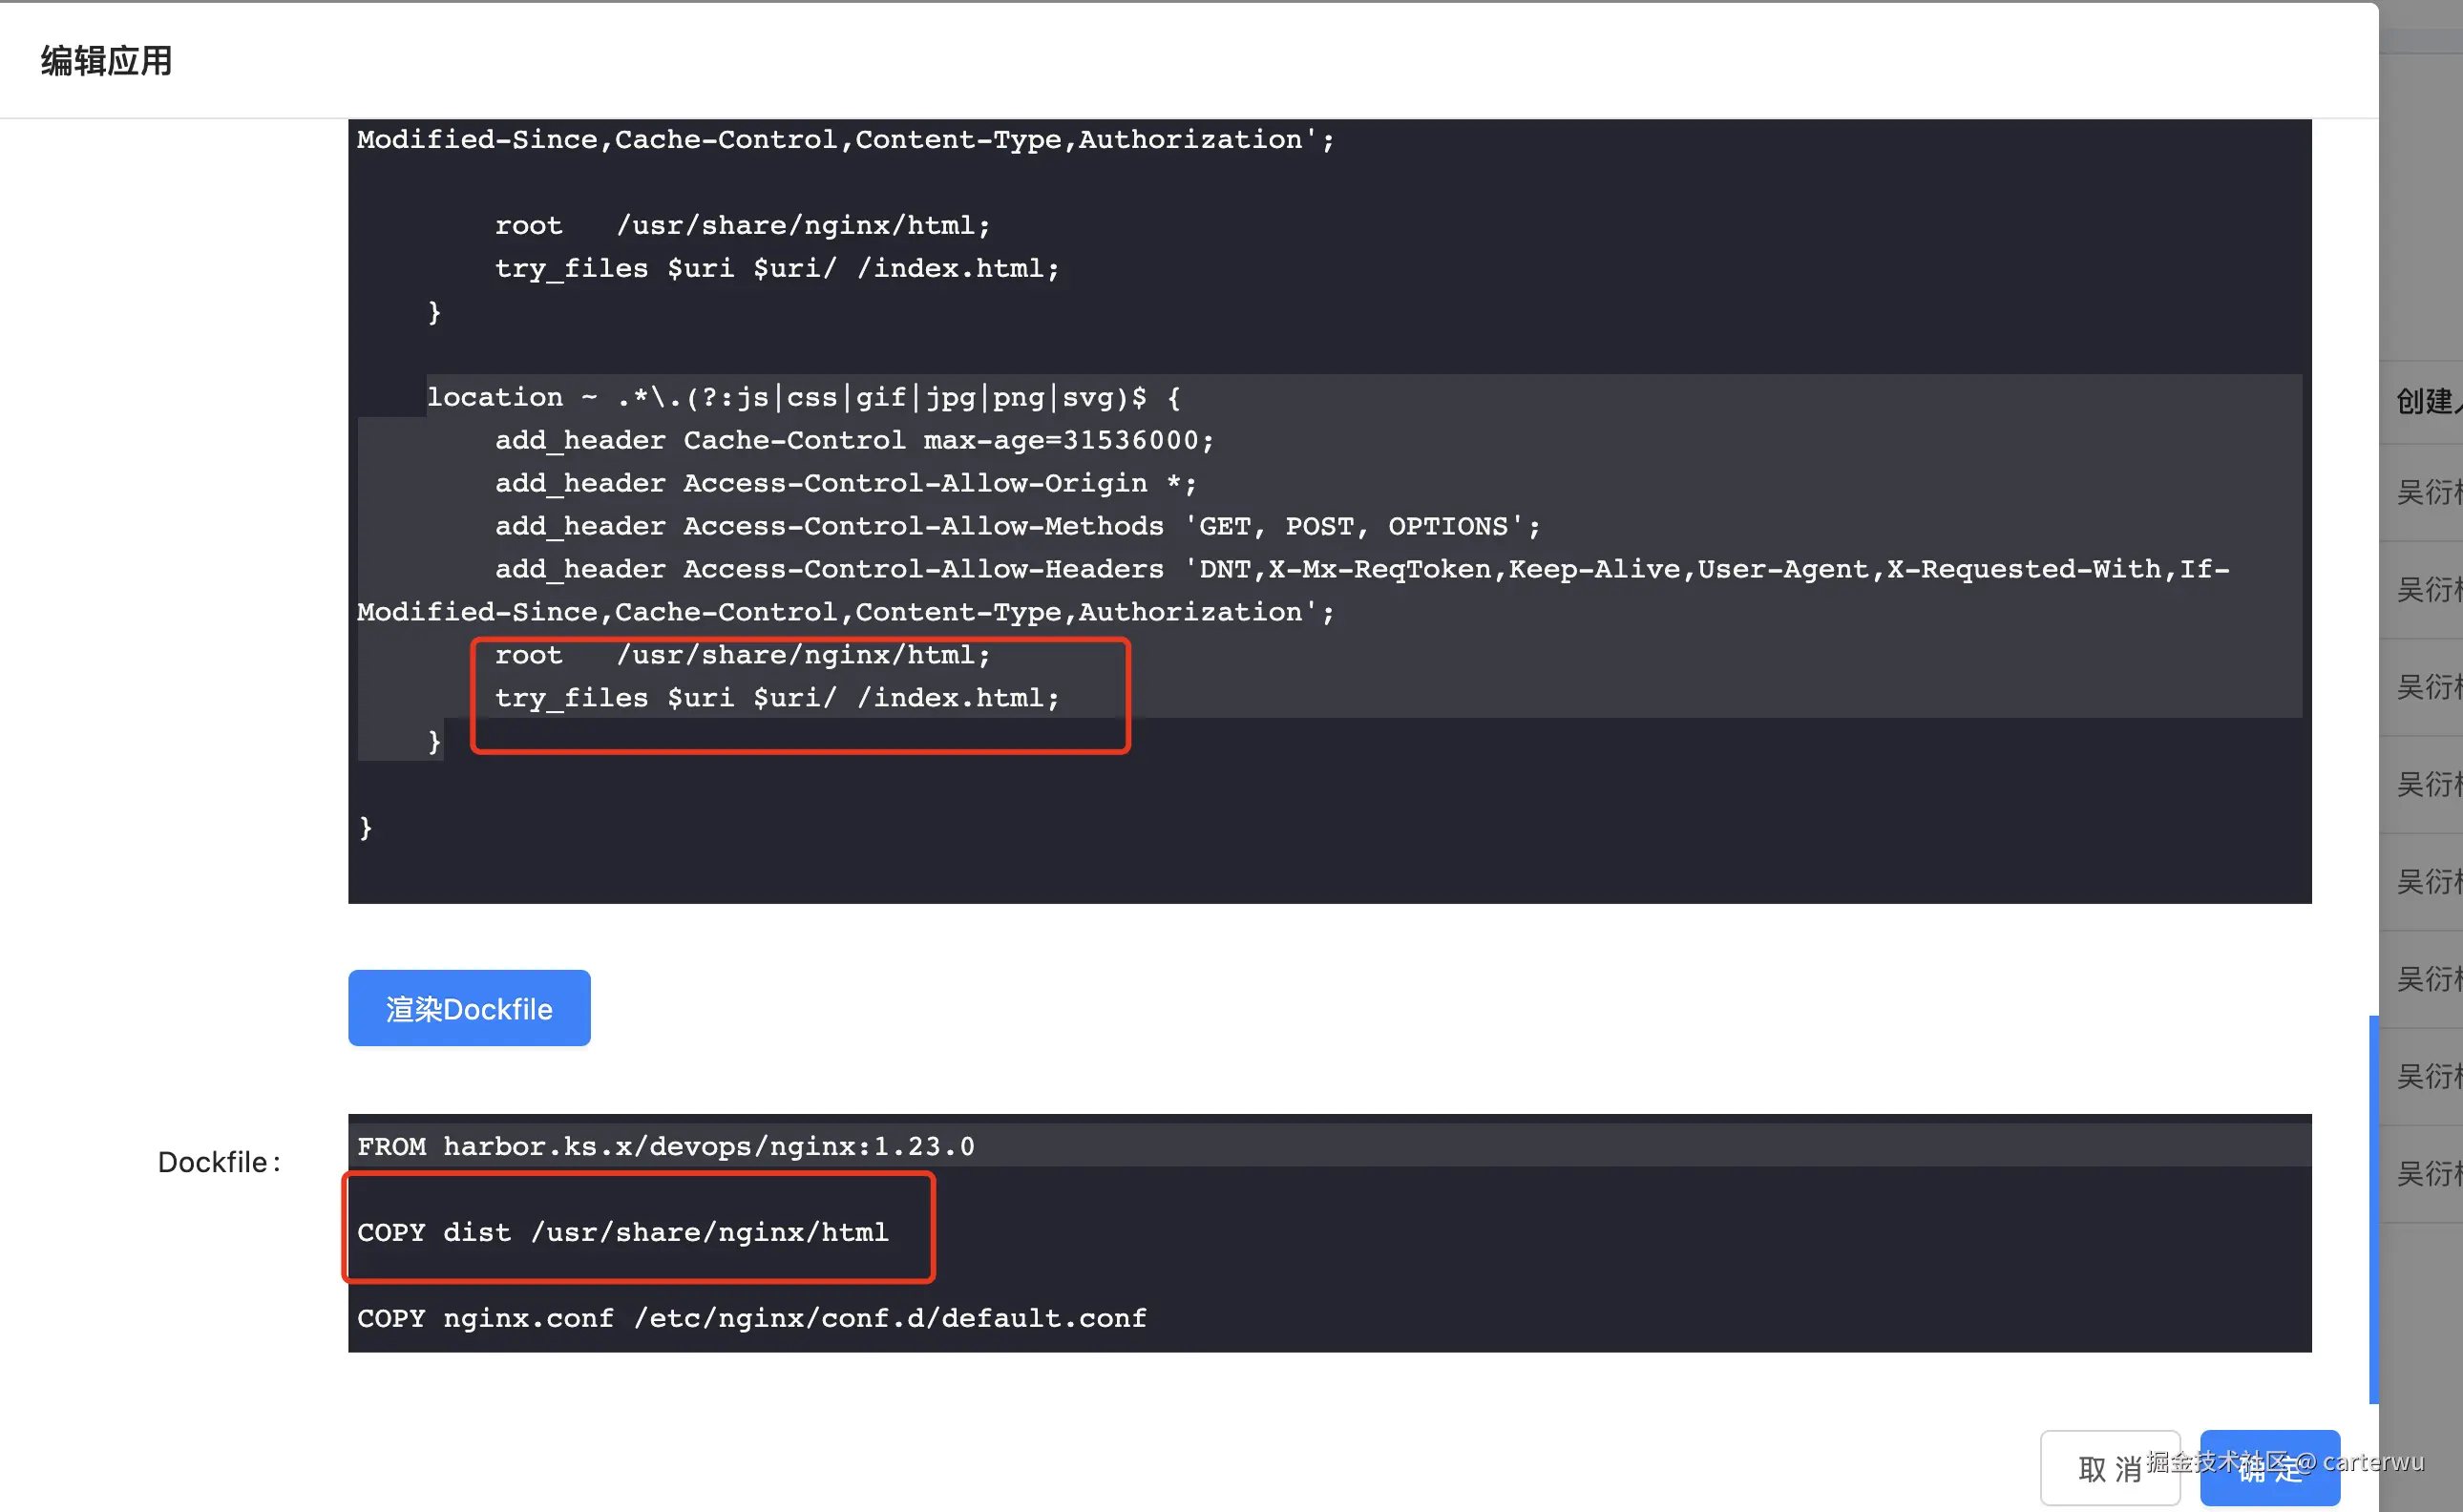Click the 渲染Dockfile button
The height and width of the screenshot is (1512, 2463).
(x=469, y=1008)
